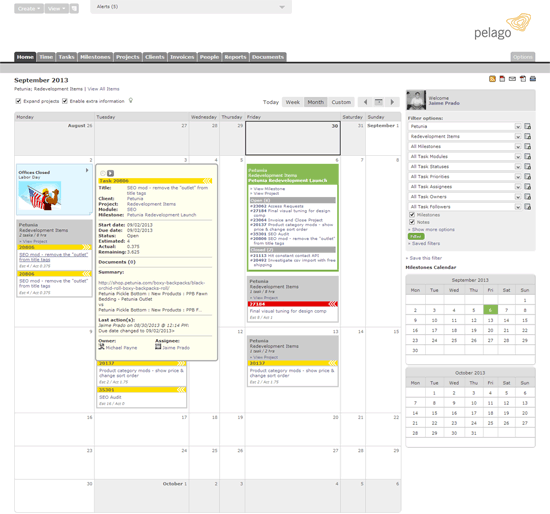Go to next month with right arrow

click(392, 102)
